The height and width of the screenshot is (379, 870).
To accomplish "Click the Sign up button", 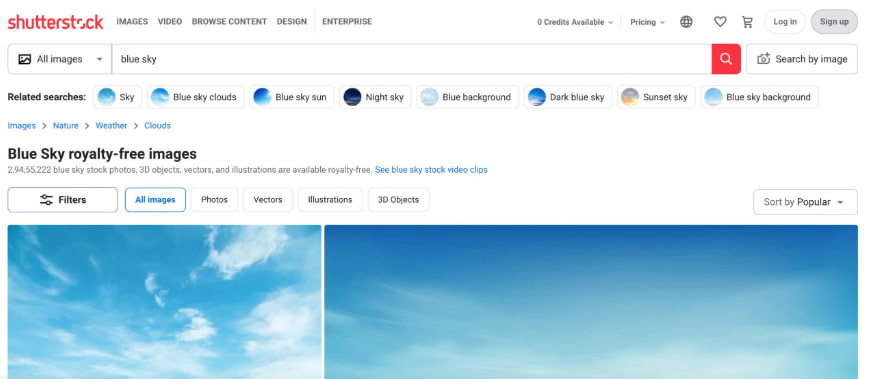I will click(x=834, y=22).
